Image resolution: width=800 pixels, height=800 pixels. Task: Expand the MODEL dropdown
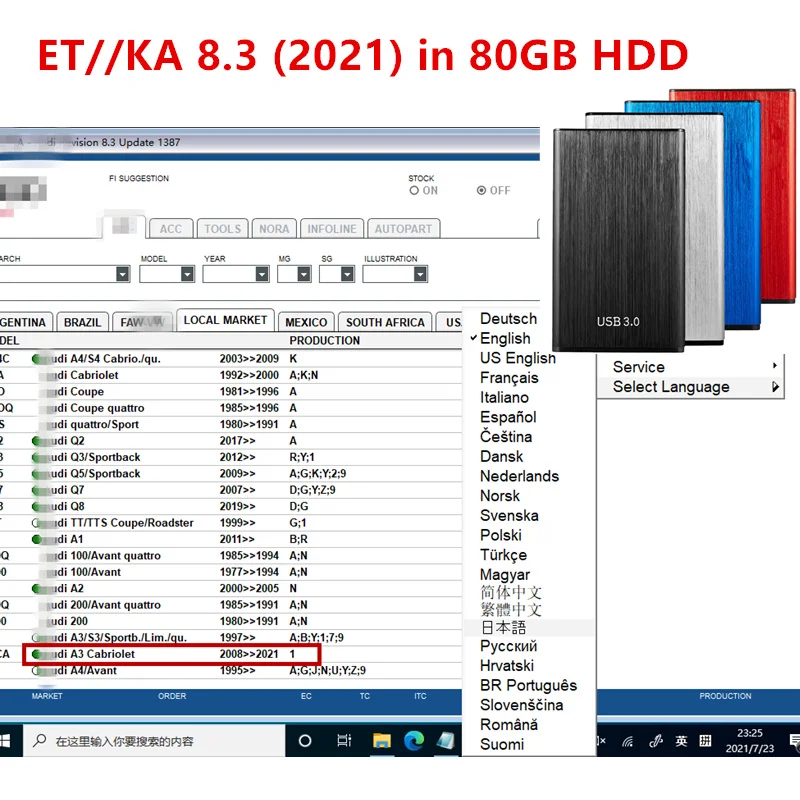pyautogui.click(x=187, y=274)
